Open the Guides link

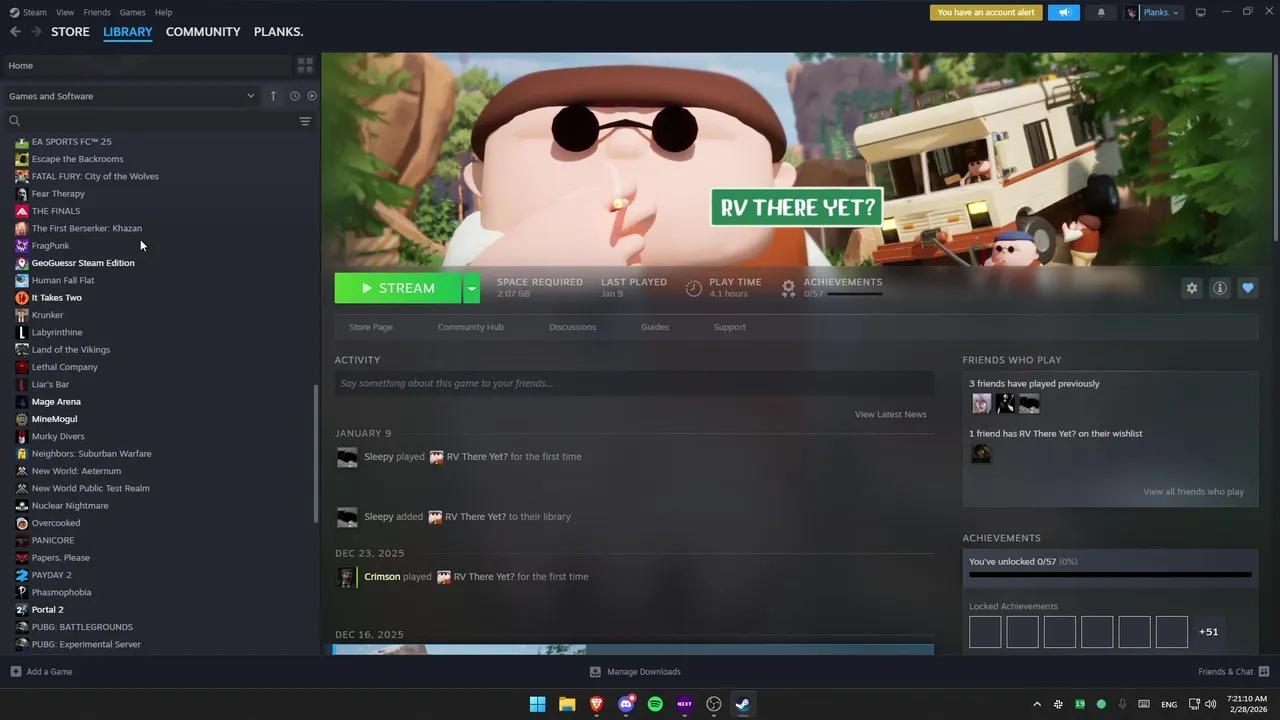pyautogui.click(x=655, y=327)
